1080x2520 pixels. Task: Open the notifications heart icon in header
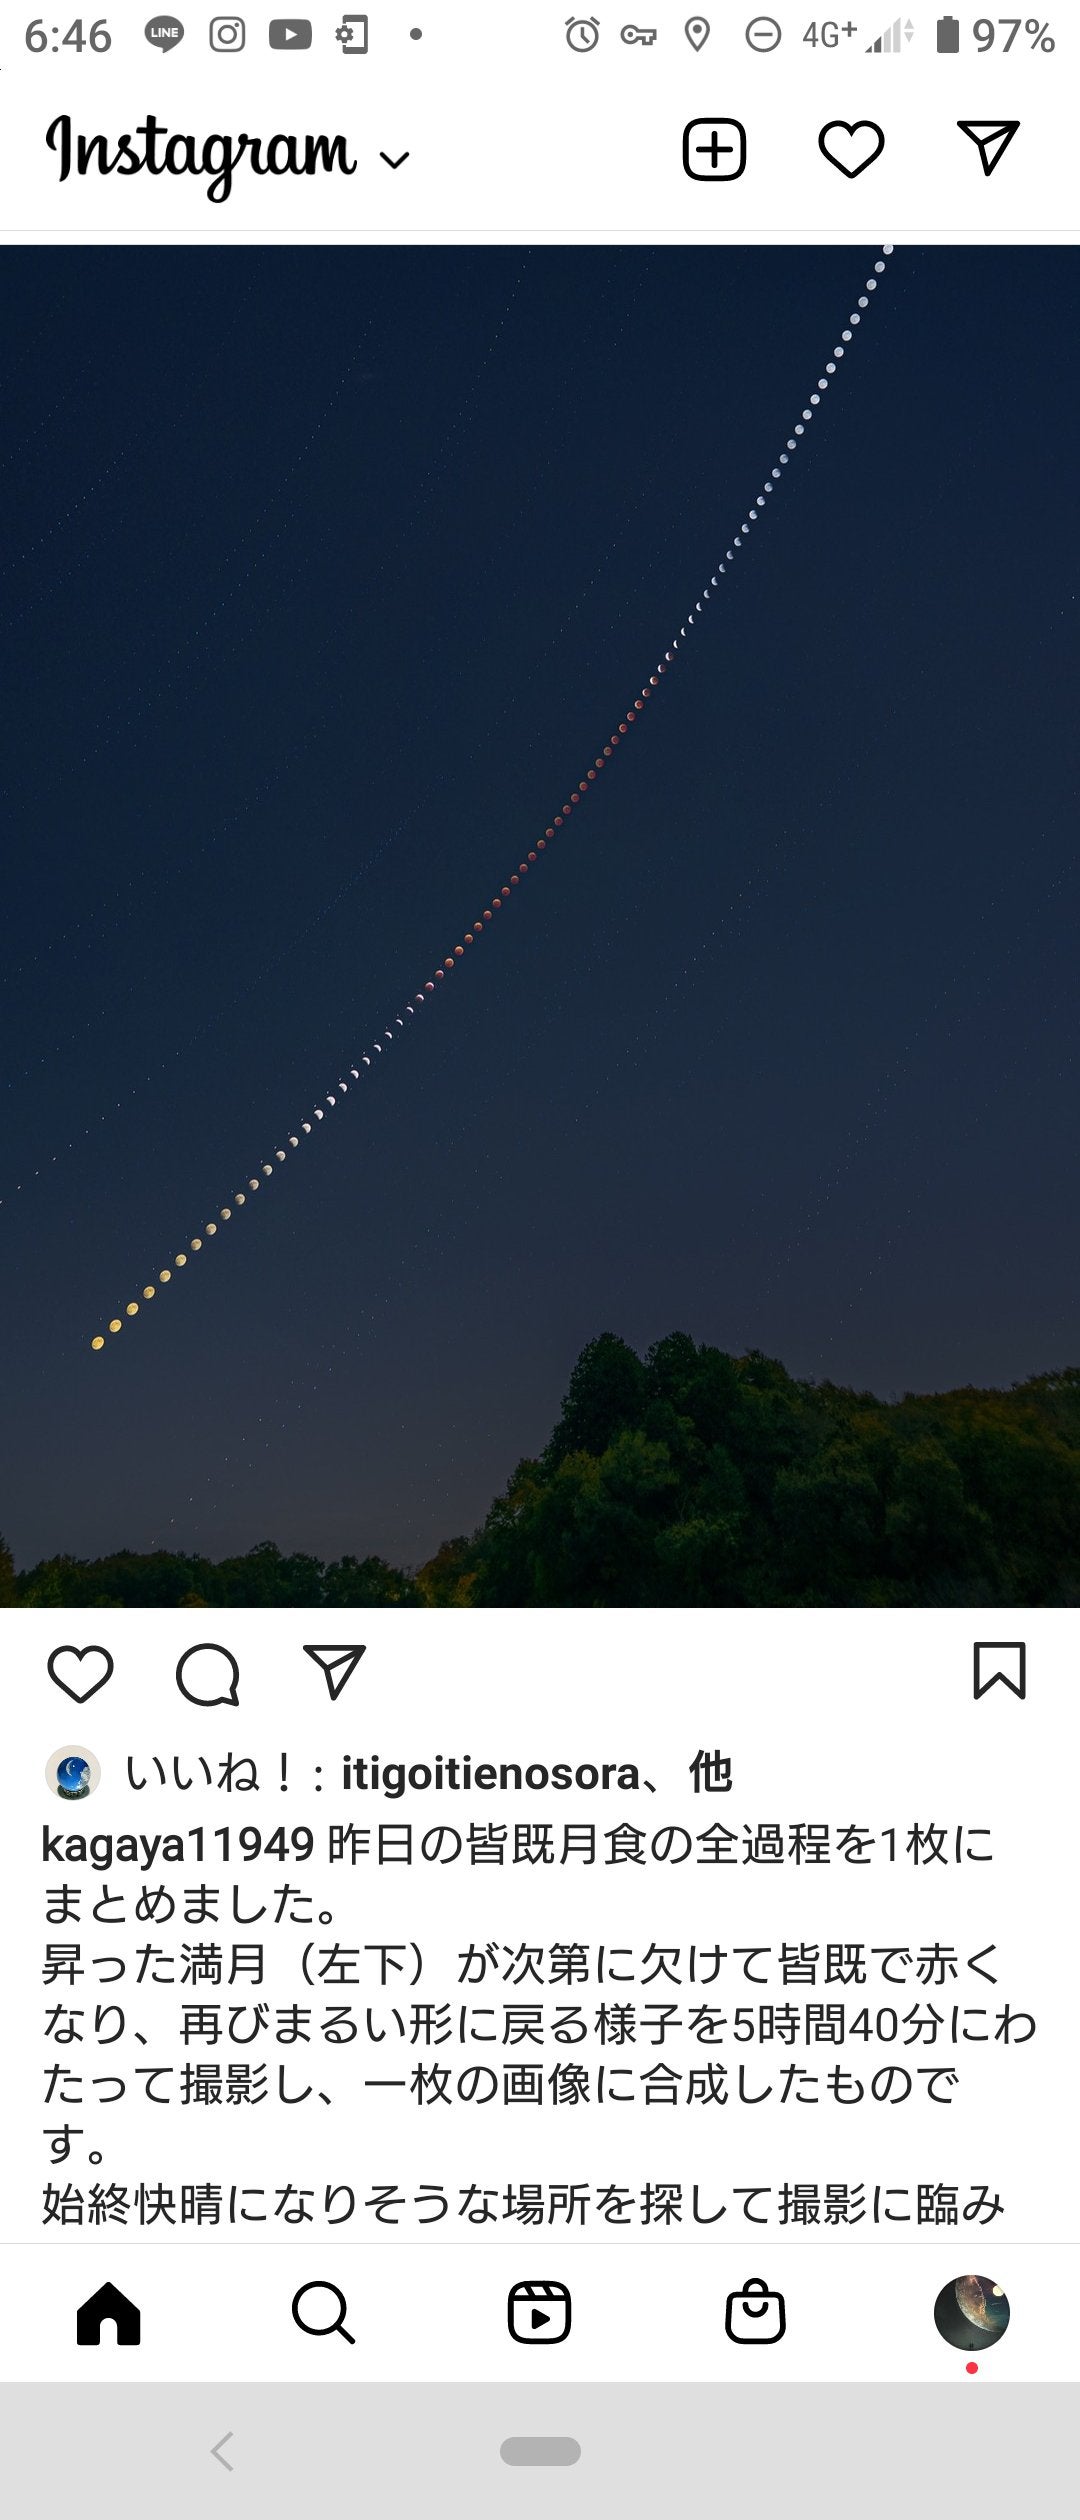tap(851, 150)
